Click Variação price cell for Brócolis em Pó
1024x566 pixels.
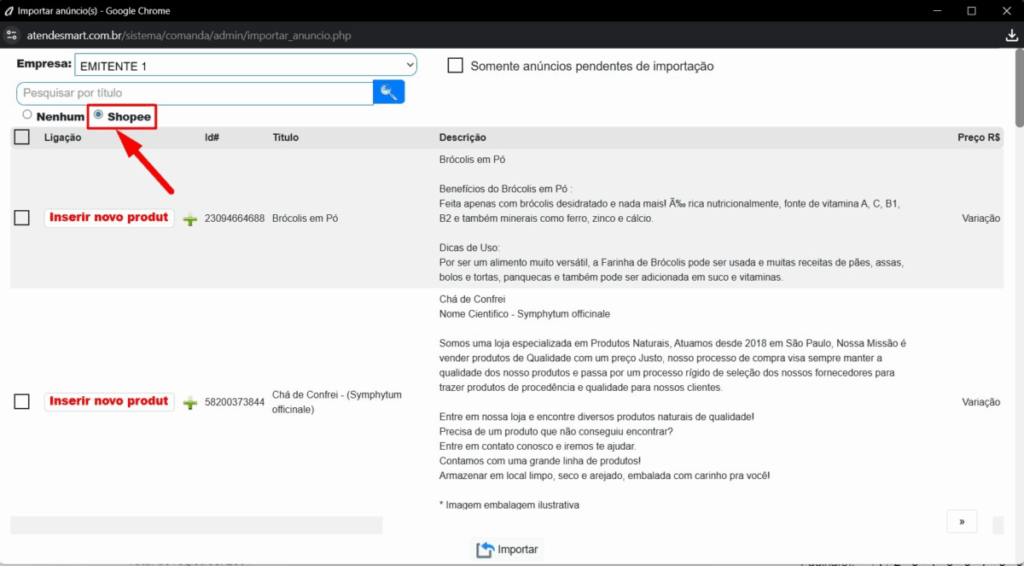click(x=981, y=219)
